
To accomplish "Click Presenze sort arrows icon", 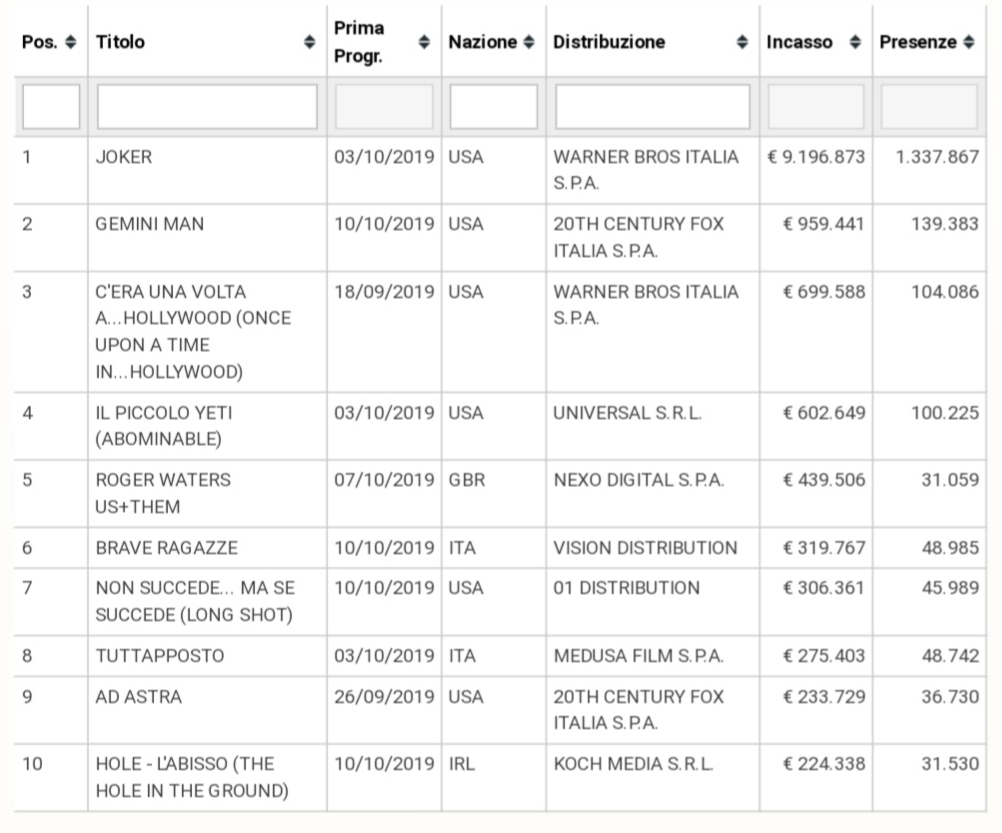I will click(x=968, y=43).
